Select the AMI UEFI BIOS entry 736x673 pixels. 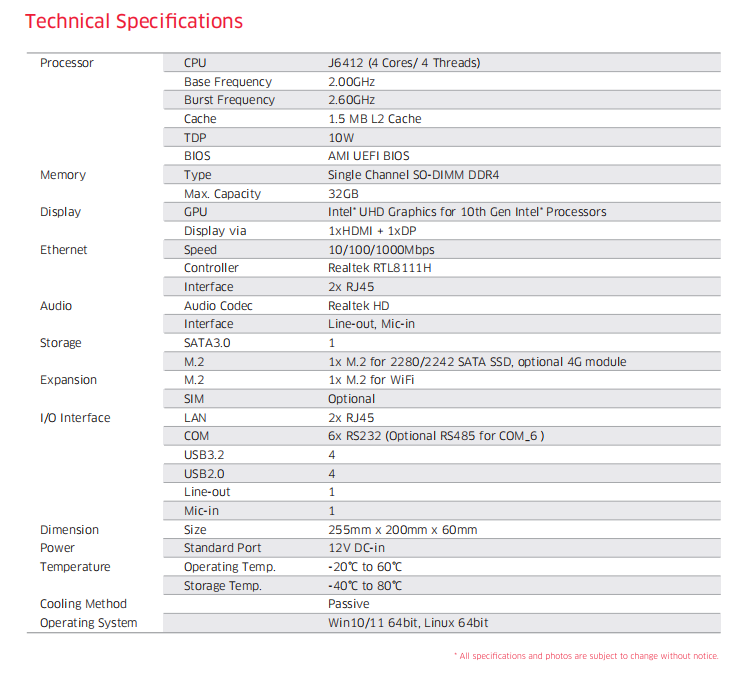click(368, 156)
